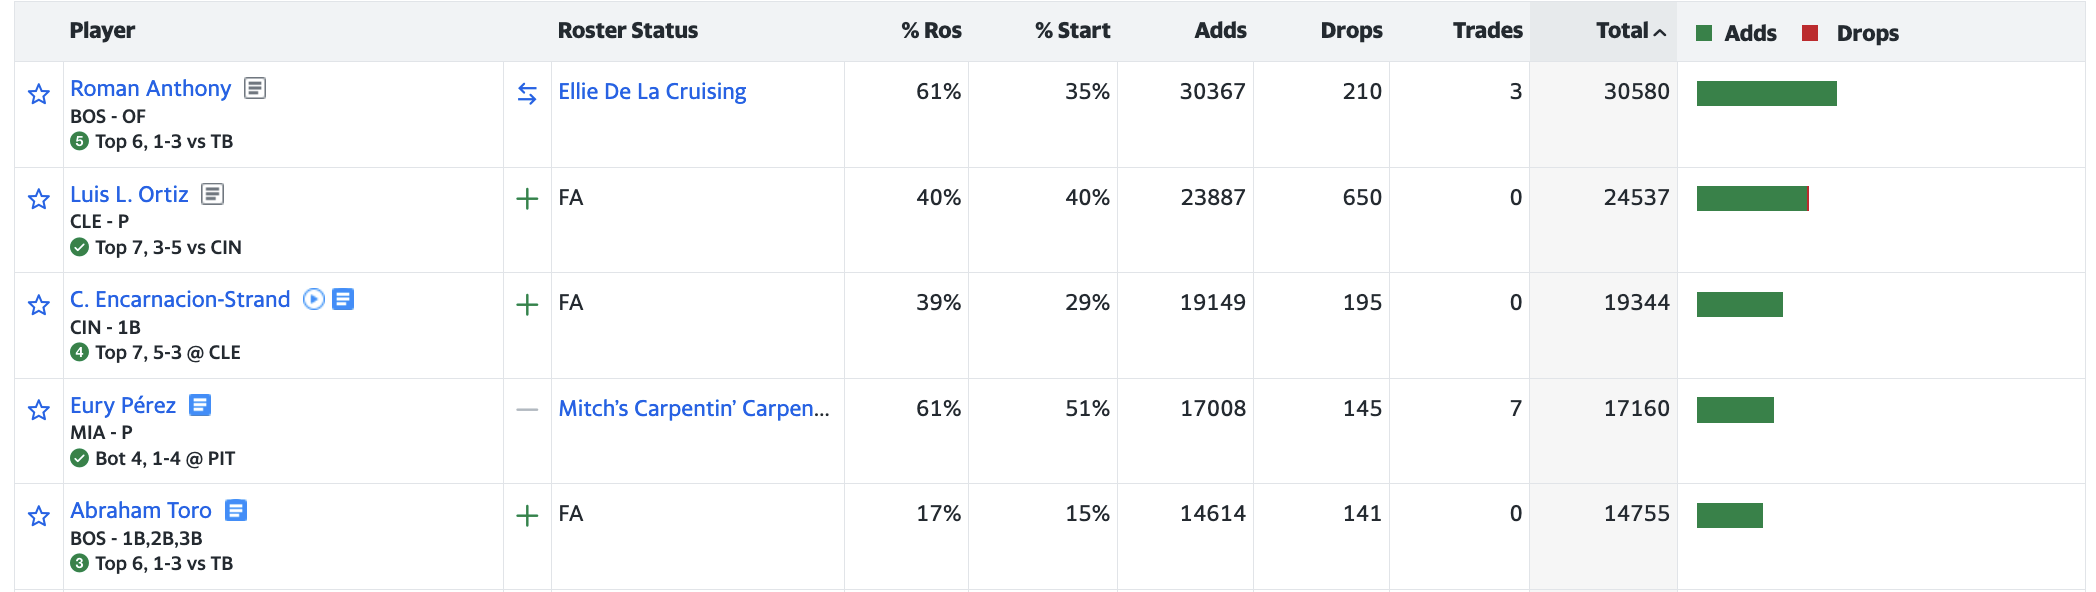Toggle watch star for Eury Pérez
Image resolution: width=2096 pixels, height=592 pixels.
click(x=39, y=410)
